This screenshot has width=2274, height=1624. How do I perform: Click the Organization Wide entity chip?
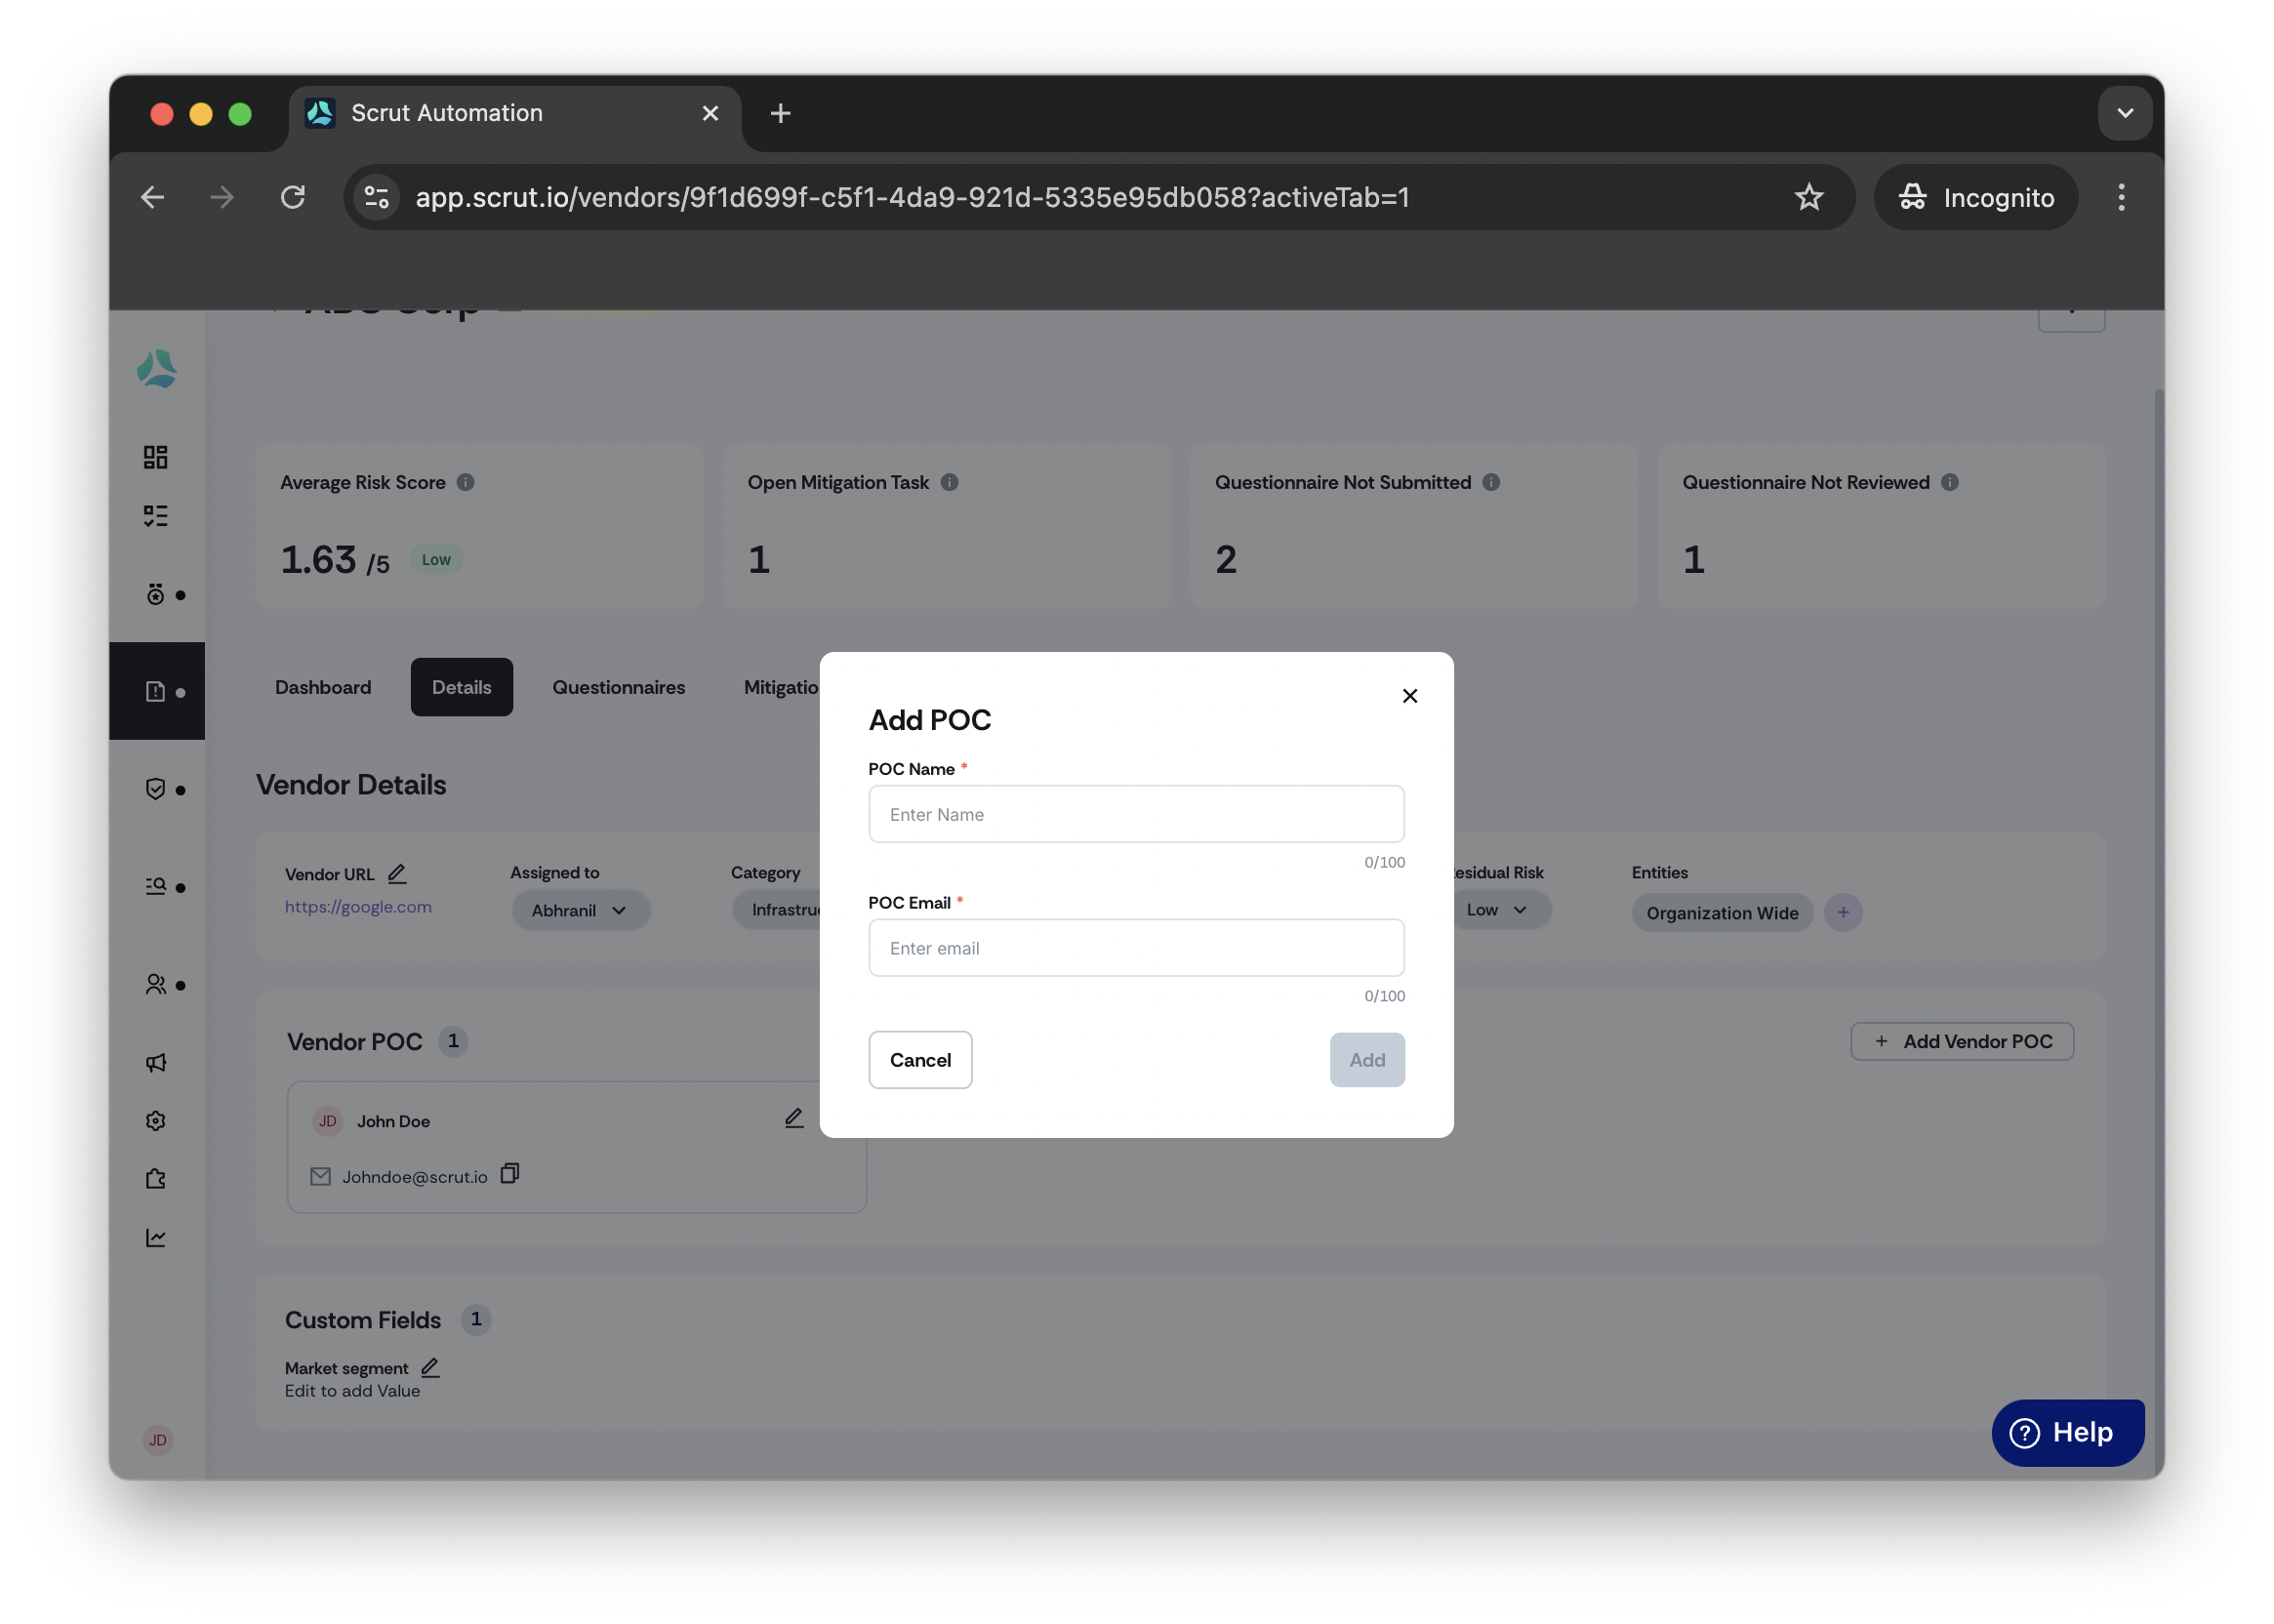tap(1722, 913)
